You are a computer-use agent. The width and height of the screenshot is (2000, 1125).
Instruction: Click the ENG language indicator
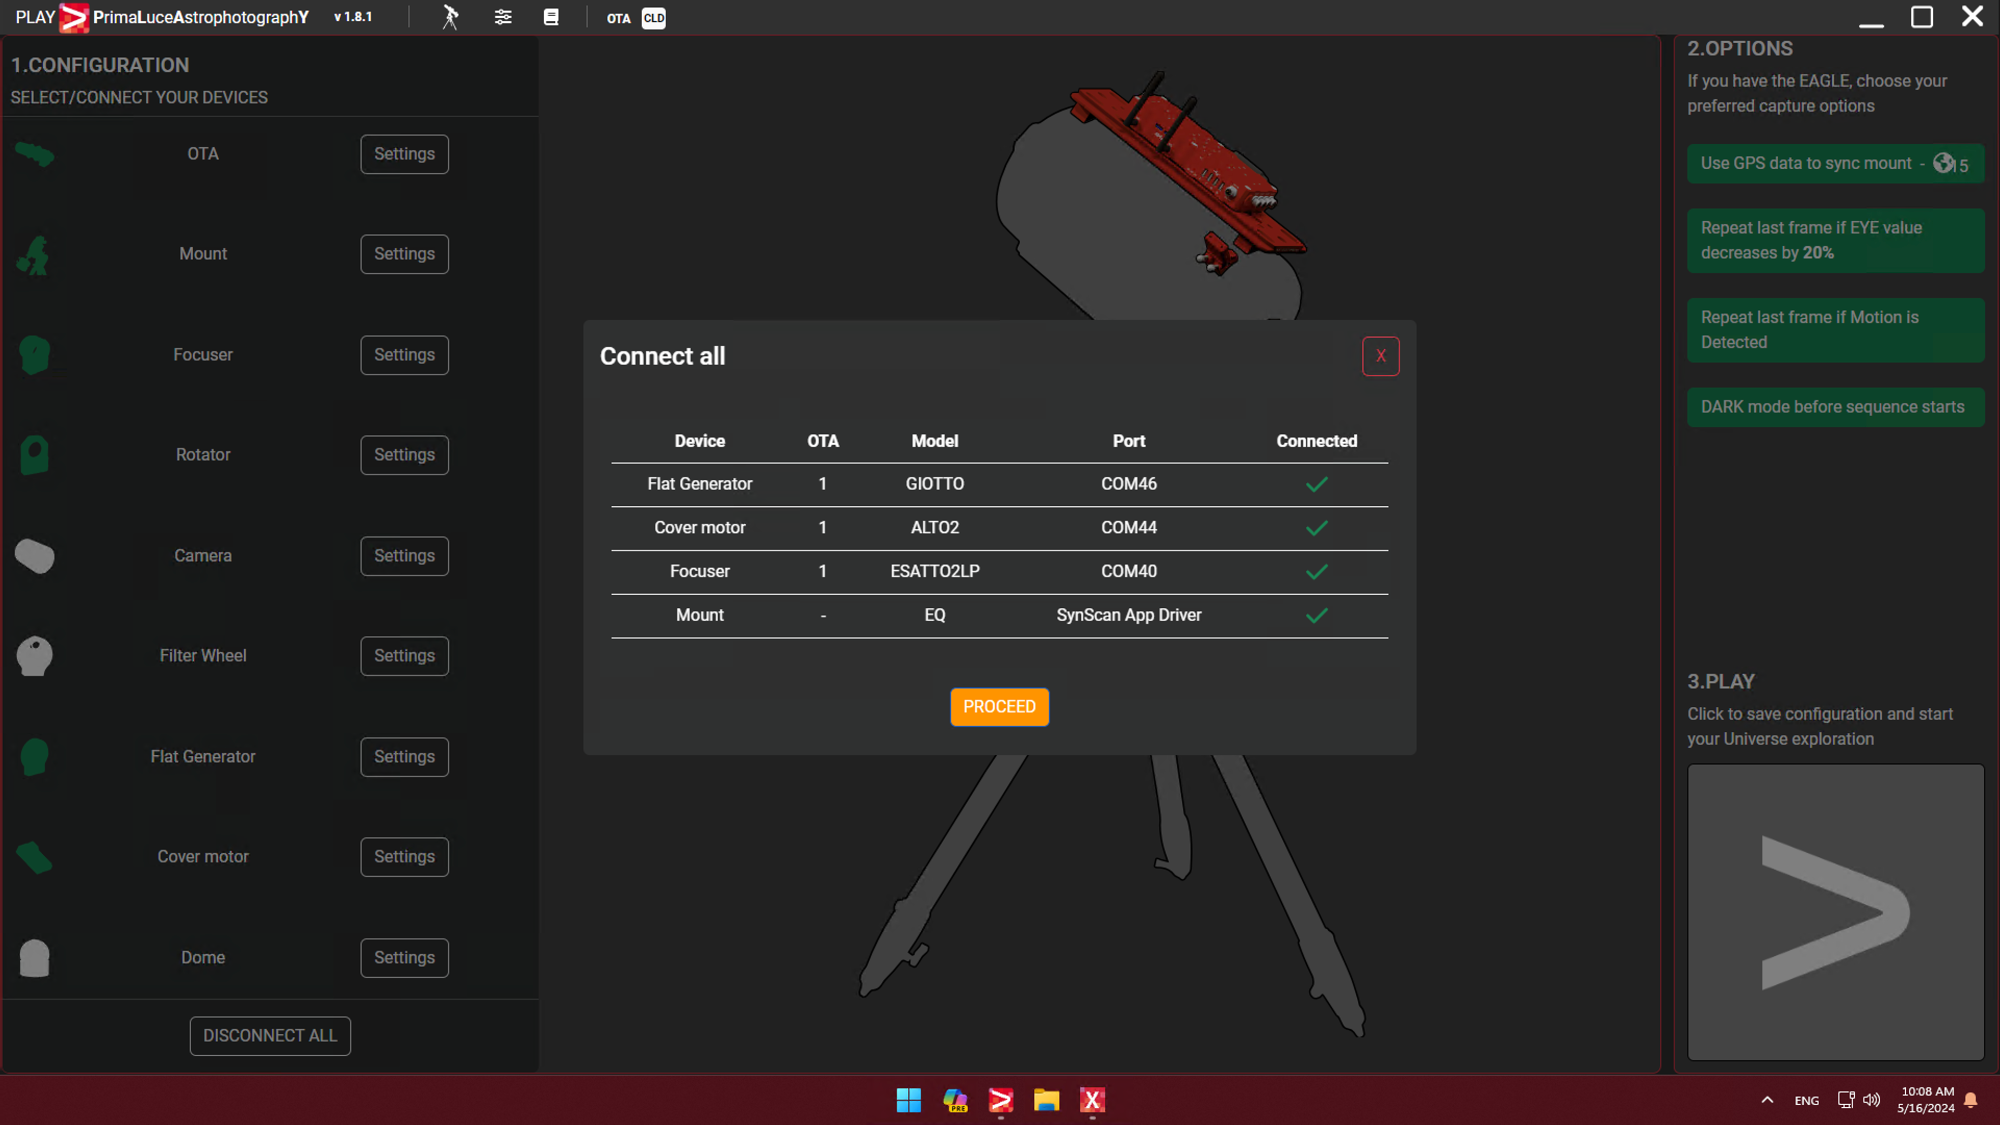click(x=1806, y=1100)
